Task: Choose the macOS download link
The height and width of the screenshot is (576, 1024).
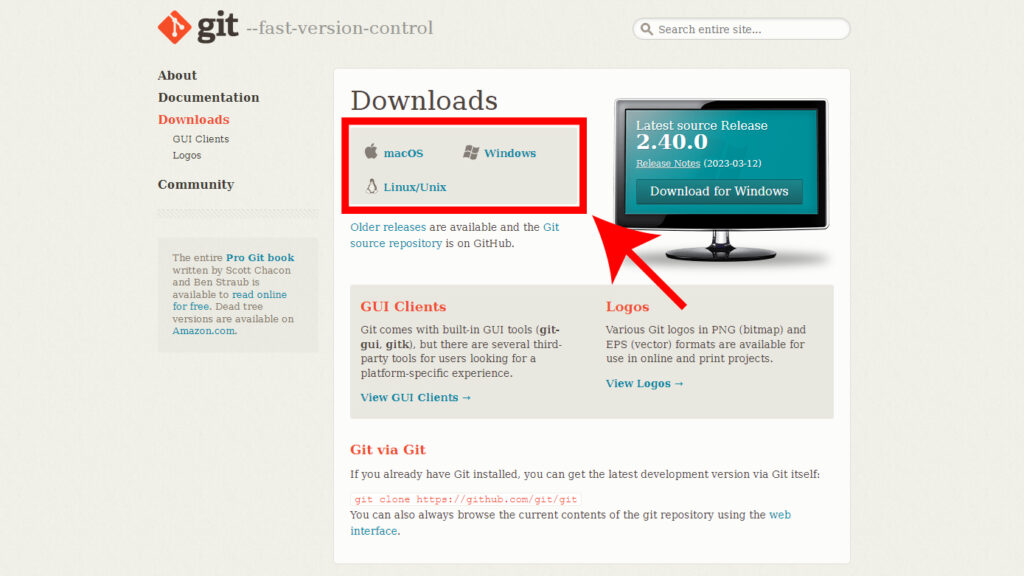Action: click(x=404, y=153)
